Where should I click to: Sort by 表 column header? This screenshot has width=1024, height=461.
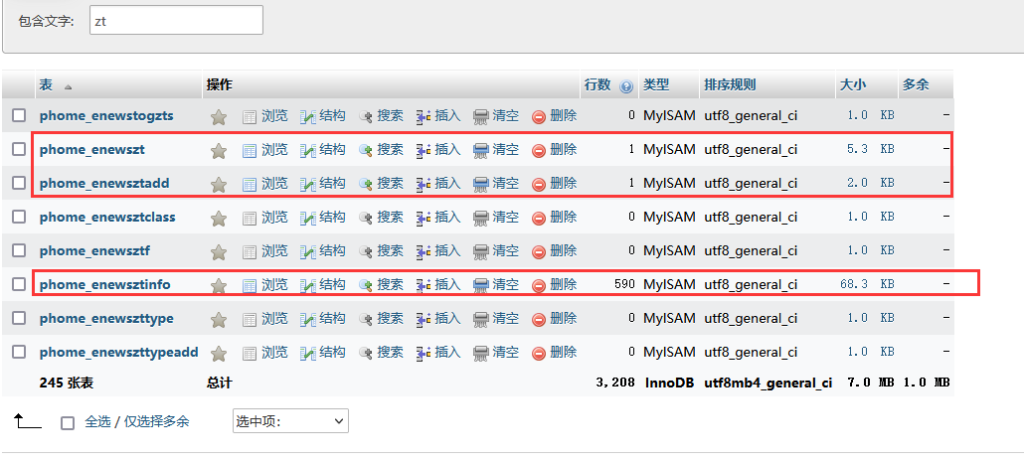point(46,84)
